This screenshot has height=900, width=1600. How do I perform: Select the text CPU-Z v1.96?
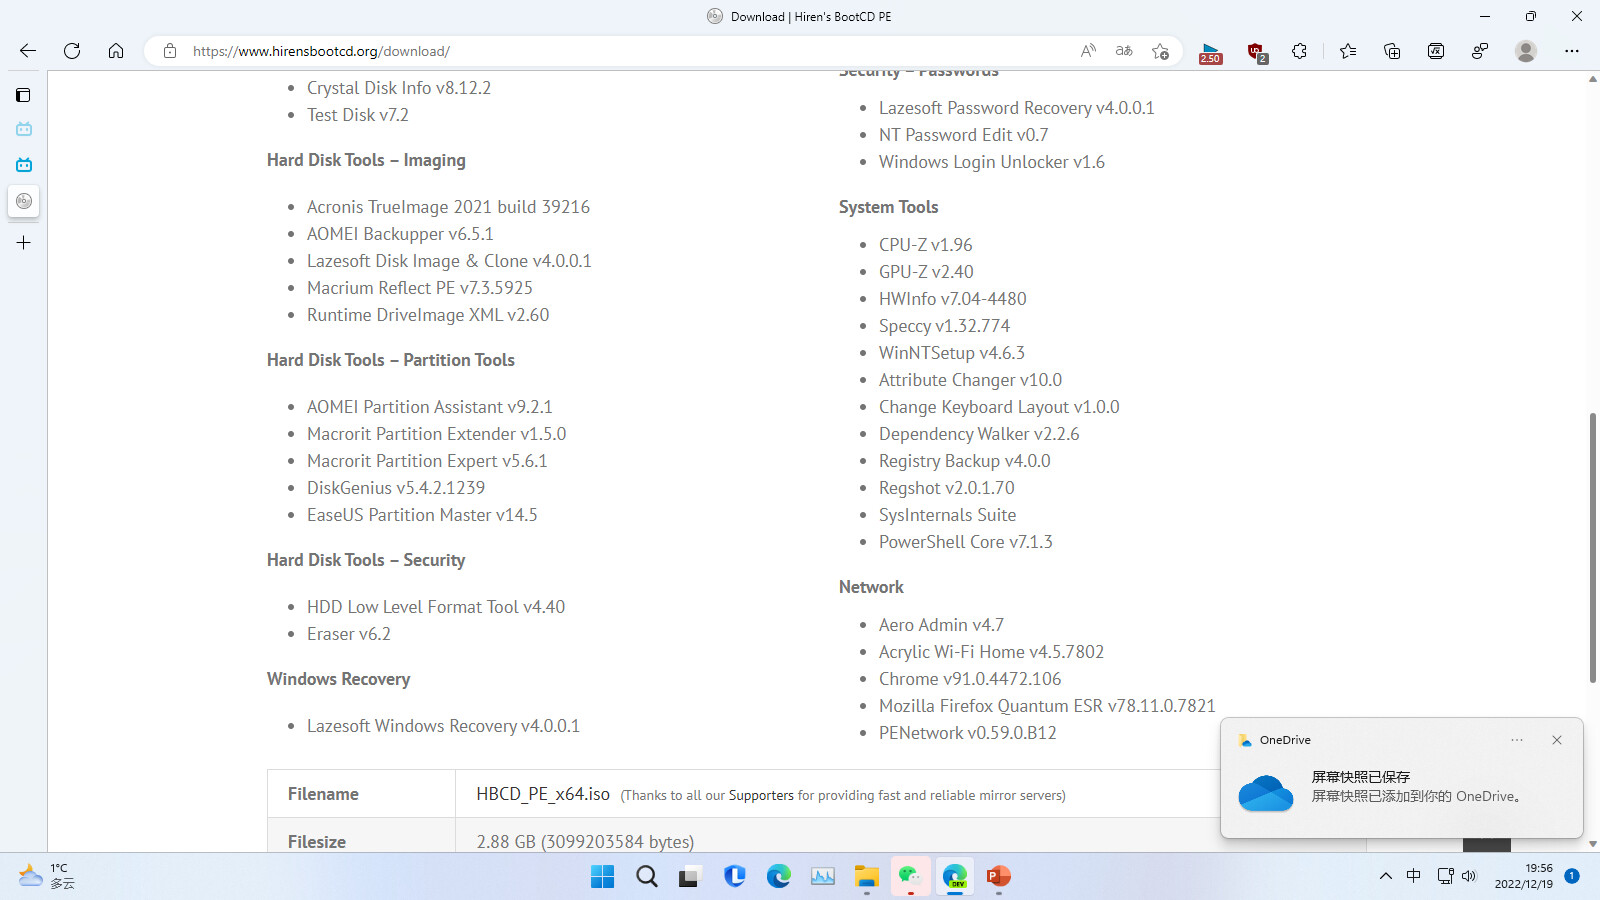point(926,245)
